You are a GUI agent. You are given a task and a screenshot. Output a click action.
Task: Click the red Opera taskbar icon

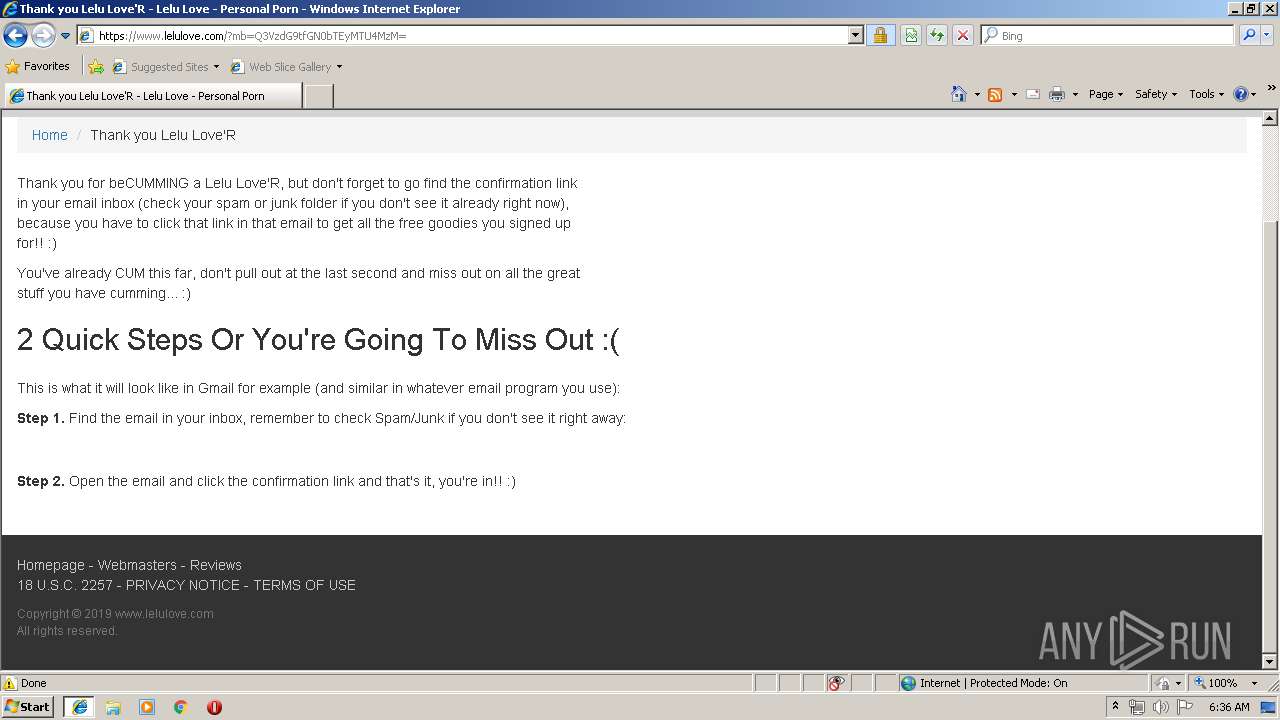tap(214, 707)
